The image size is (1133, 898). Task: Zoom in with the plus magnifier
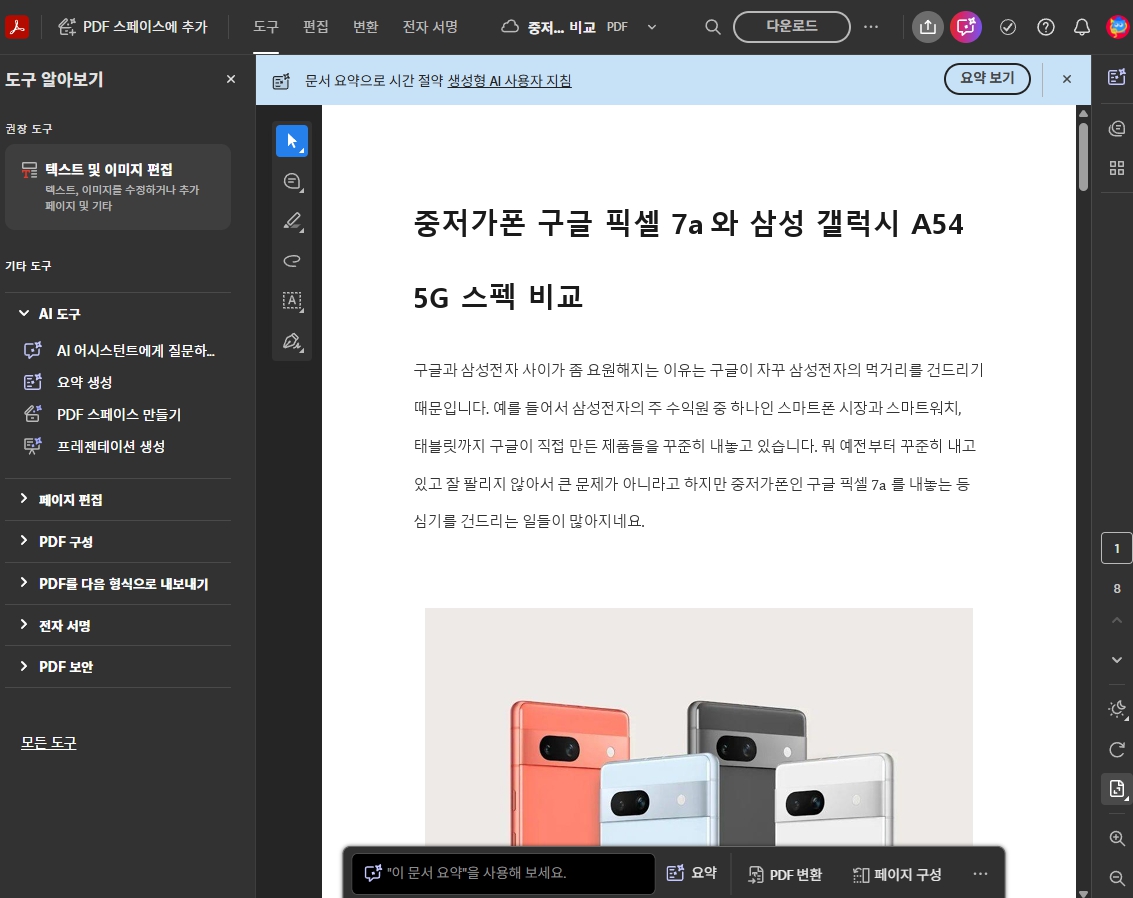pyautogui.click(x=1117, y=838)
